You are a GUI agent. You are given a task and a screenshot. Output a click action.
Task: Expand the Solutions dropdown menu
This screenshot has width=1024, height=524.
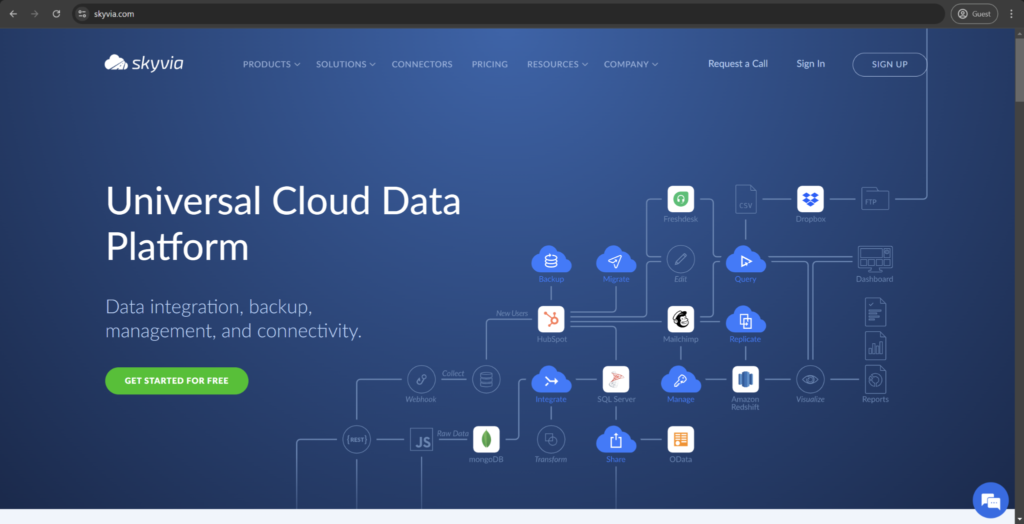345,64
